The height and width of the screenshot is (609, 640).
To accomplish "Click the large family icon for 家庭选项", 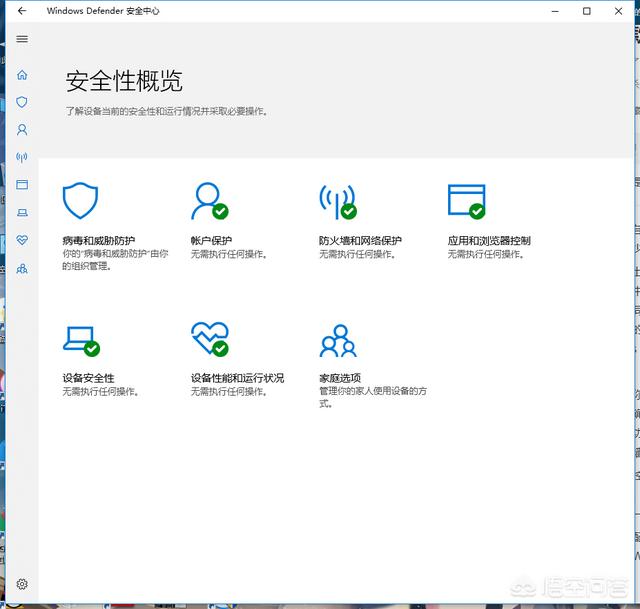I will pyautogui.click(x=338, y=341).
